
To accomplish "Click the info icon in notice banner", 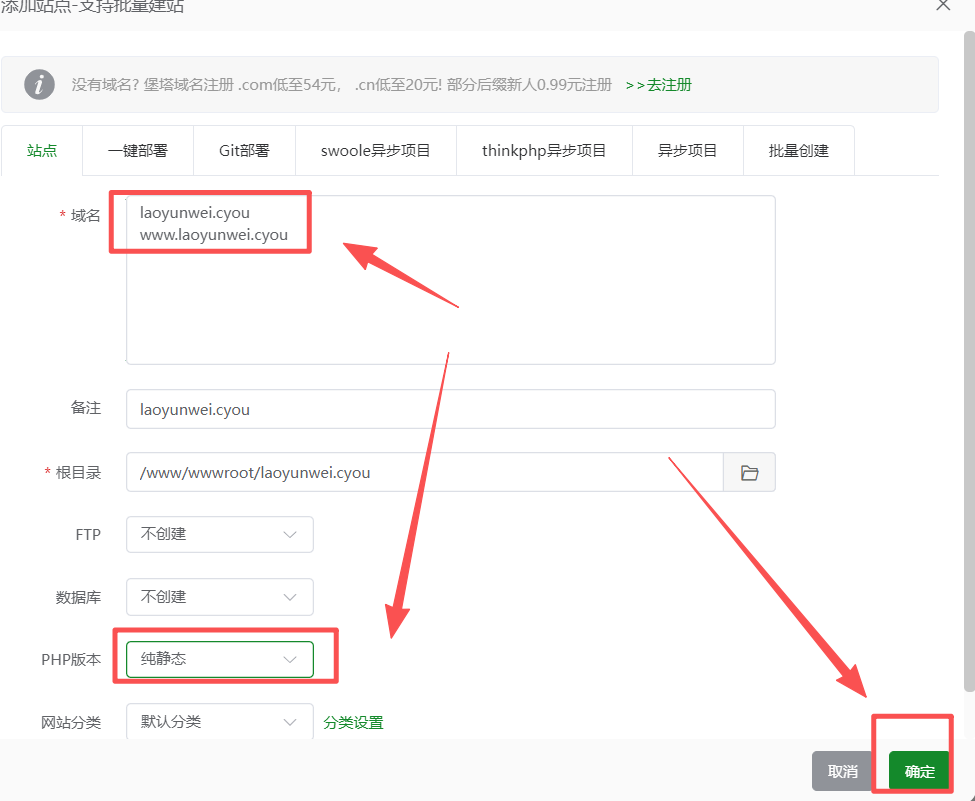I will coord(39,85).
